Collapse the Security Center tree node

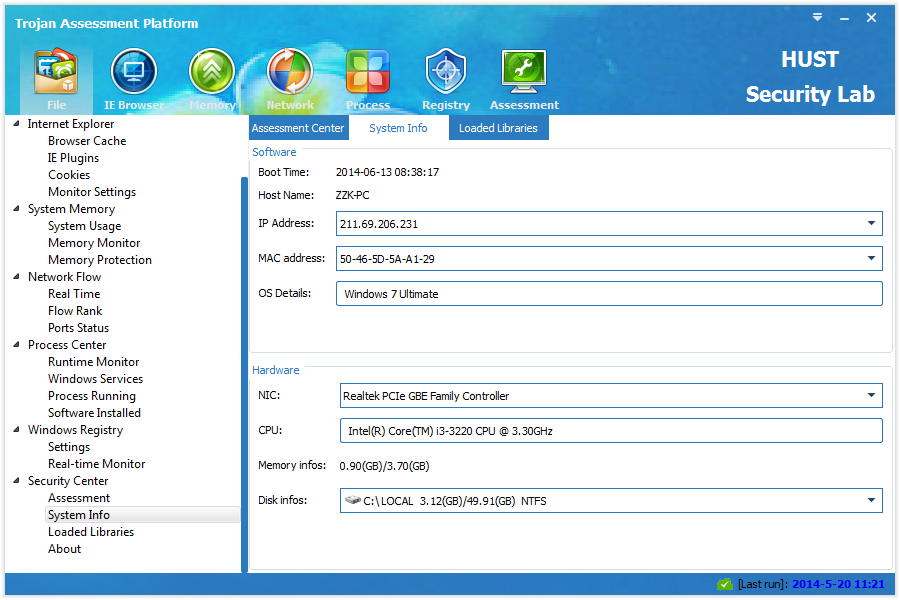coord(17,481)
